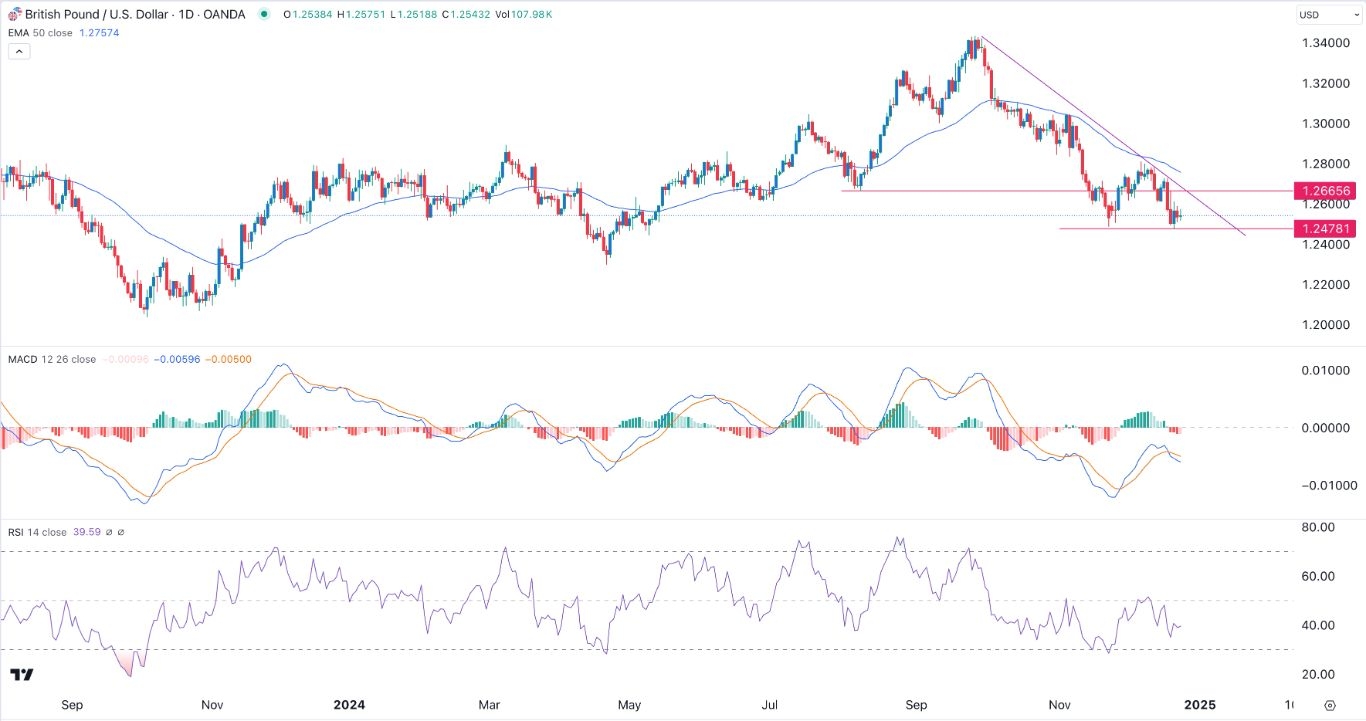Click the 1.26656 resistance price label
The image size is (1366, 721).
click(1325, 190)
